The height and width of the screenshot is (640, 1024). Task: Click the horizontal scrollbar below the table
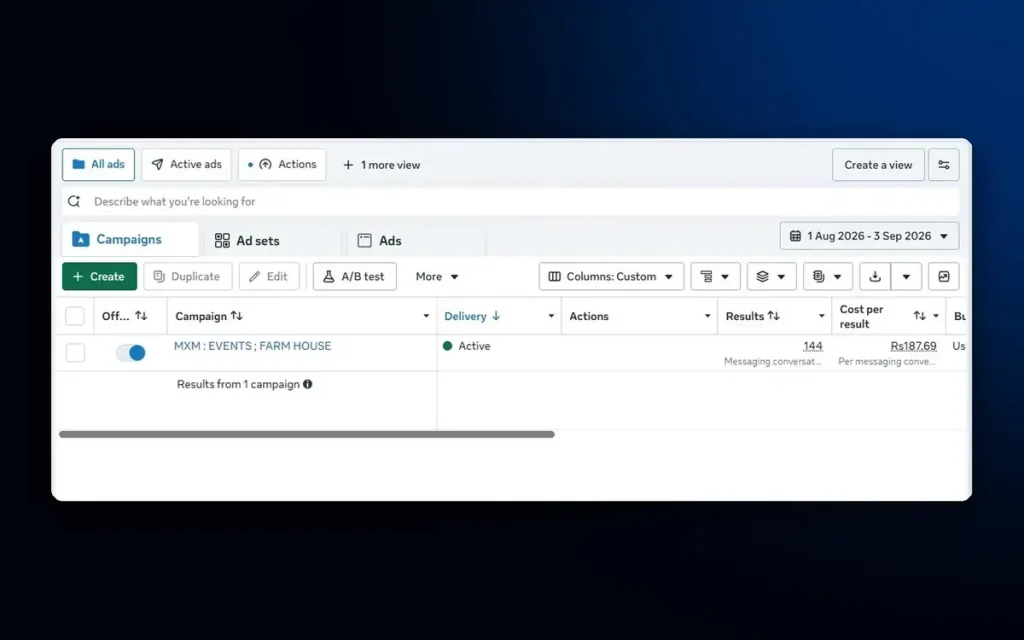(306, 434)
